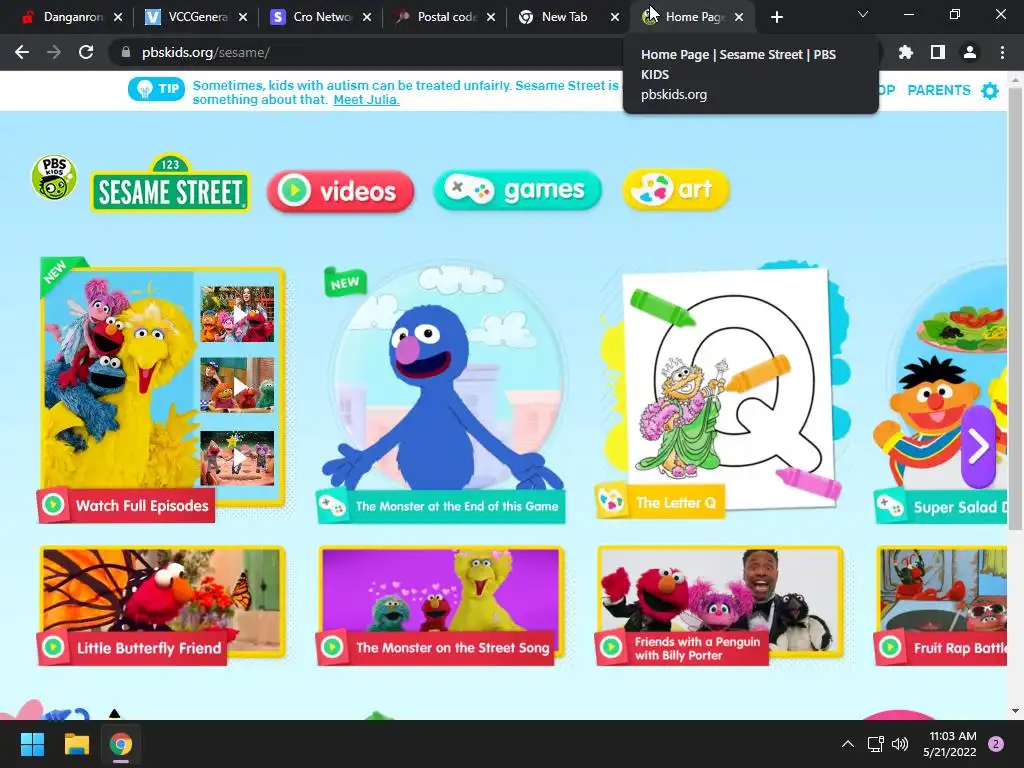Go back in browser
1024x768 pixels.
click(22, 52)
